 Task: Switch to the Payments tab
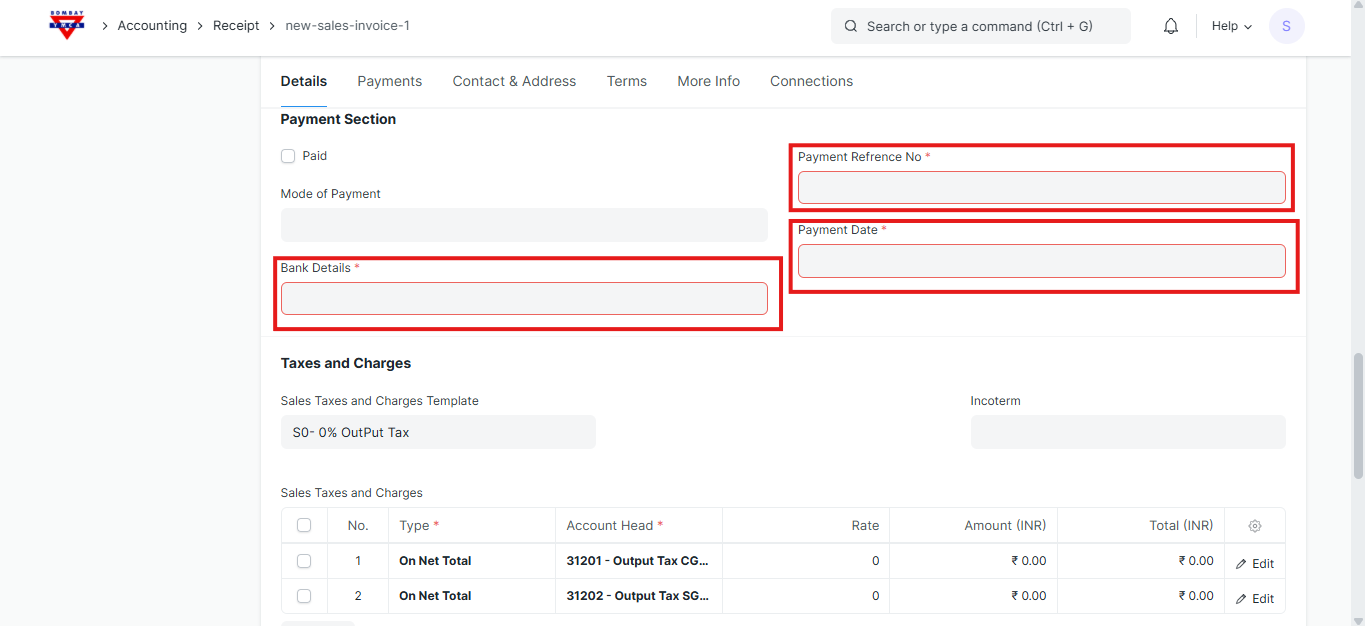(x=389, y=81)
